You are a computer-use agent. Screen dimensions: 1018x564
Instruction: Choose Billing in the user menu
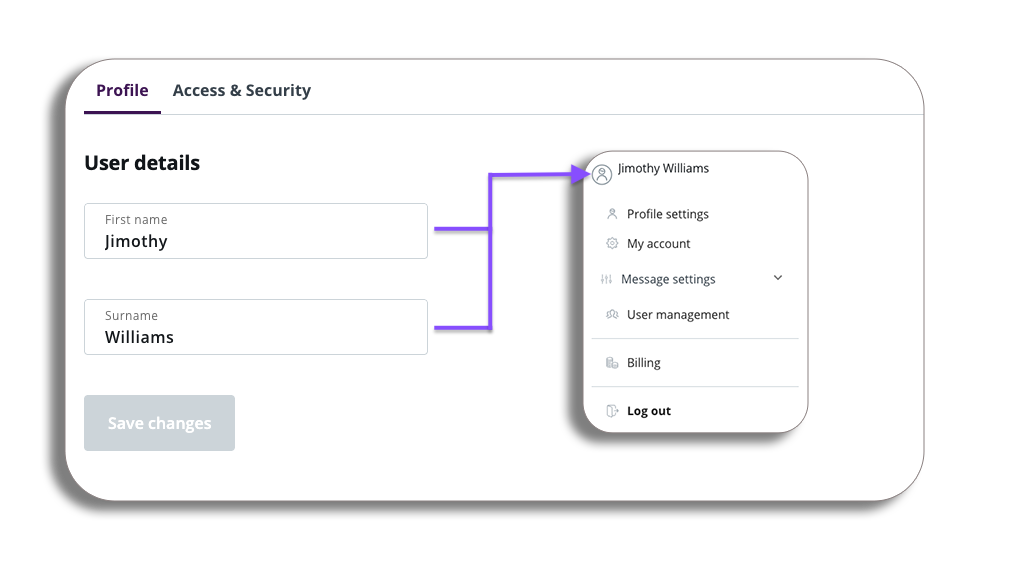pyautogui.click(x=644, y=363)
